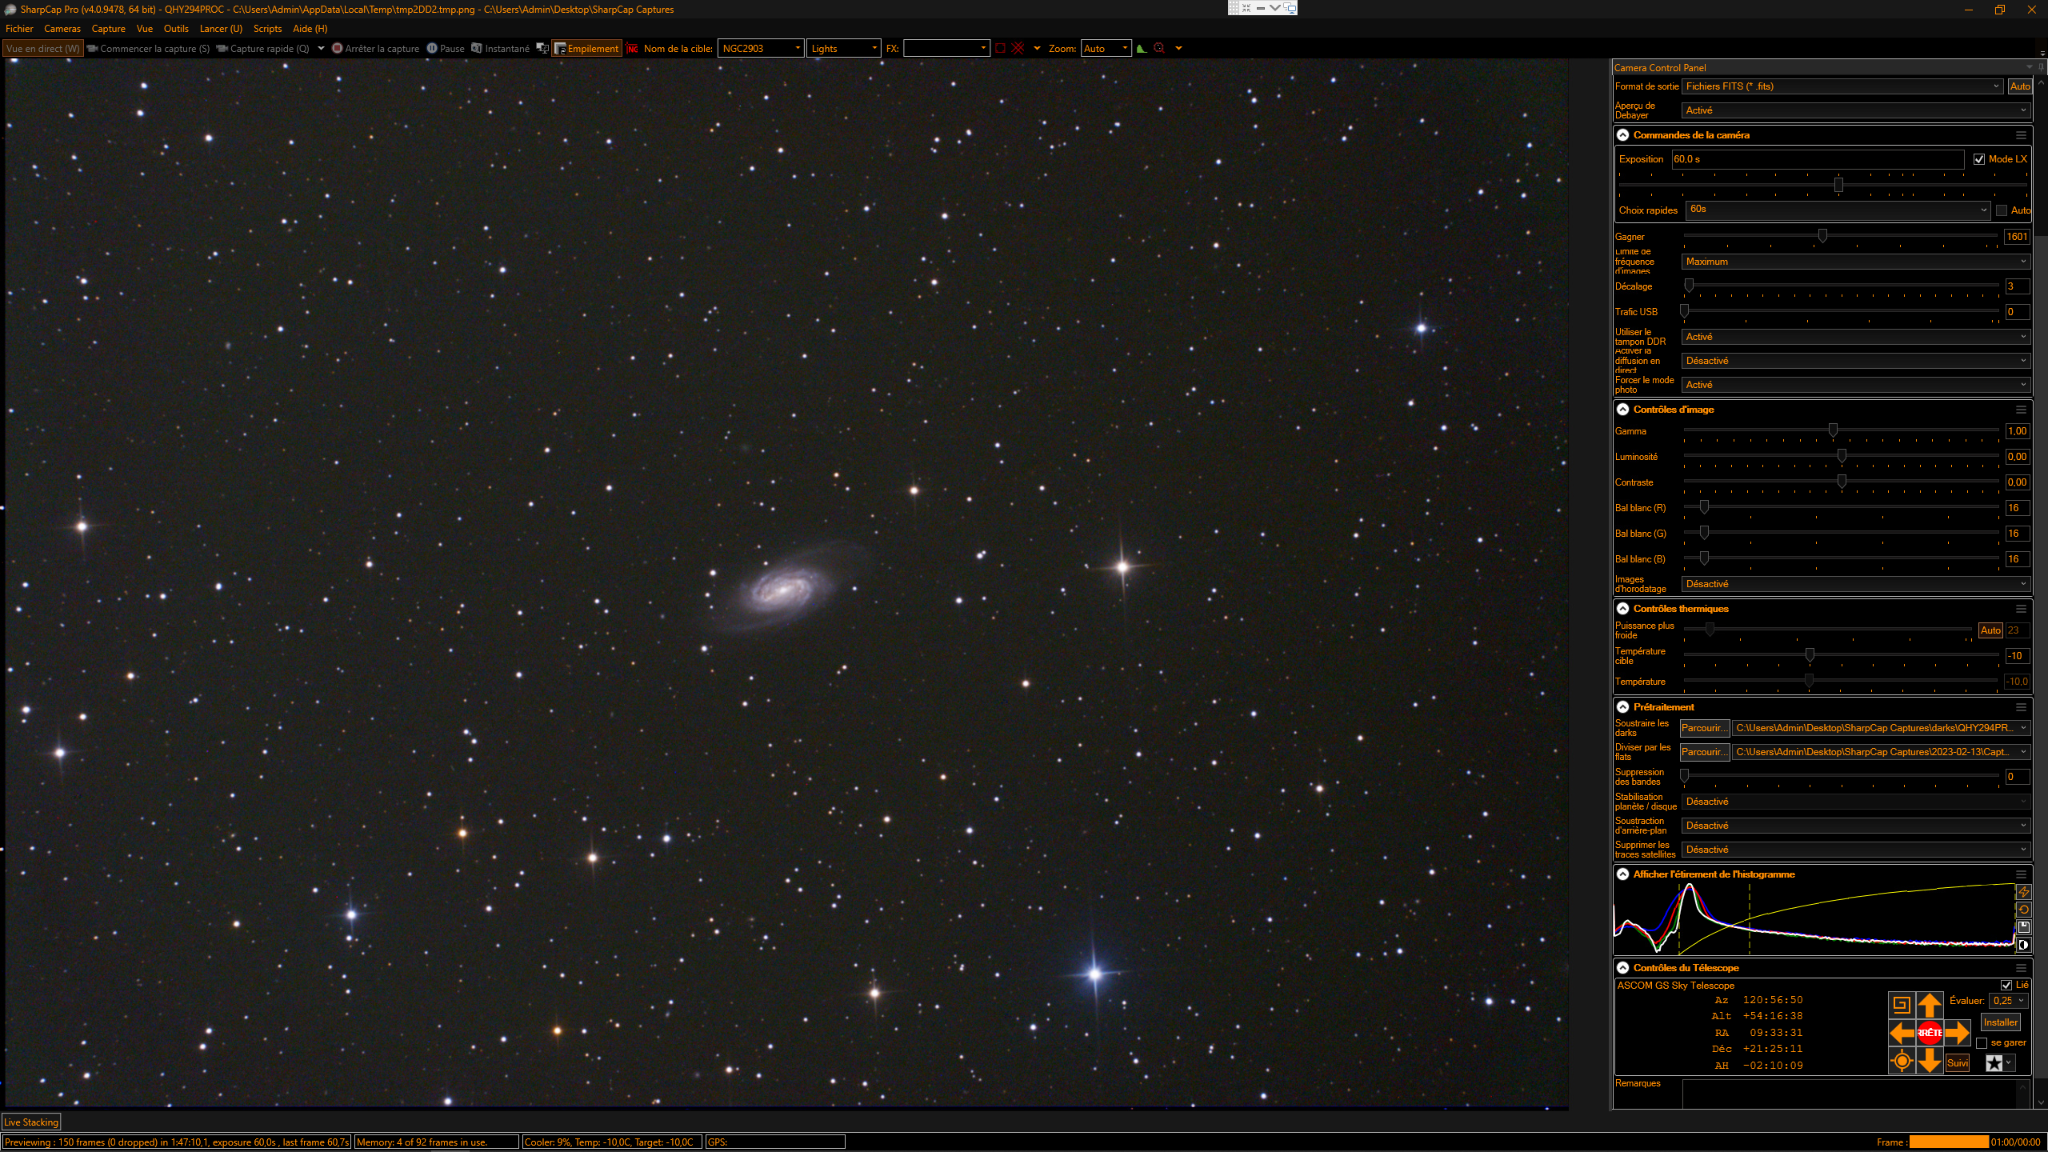This screenshot has height=1152, width=2048.
Task: Click the red crossed-out reticule icon in toolbar
Action: click(1018, 48)
